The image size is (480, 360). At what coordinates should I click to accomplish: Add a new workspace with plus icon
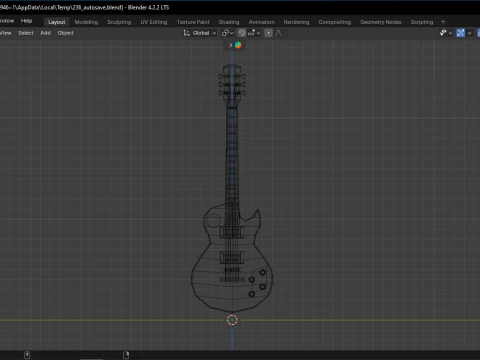[x=443, y=22]
